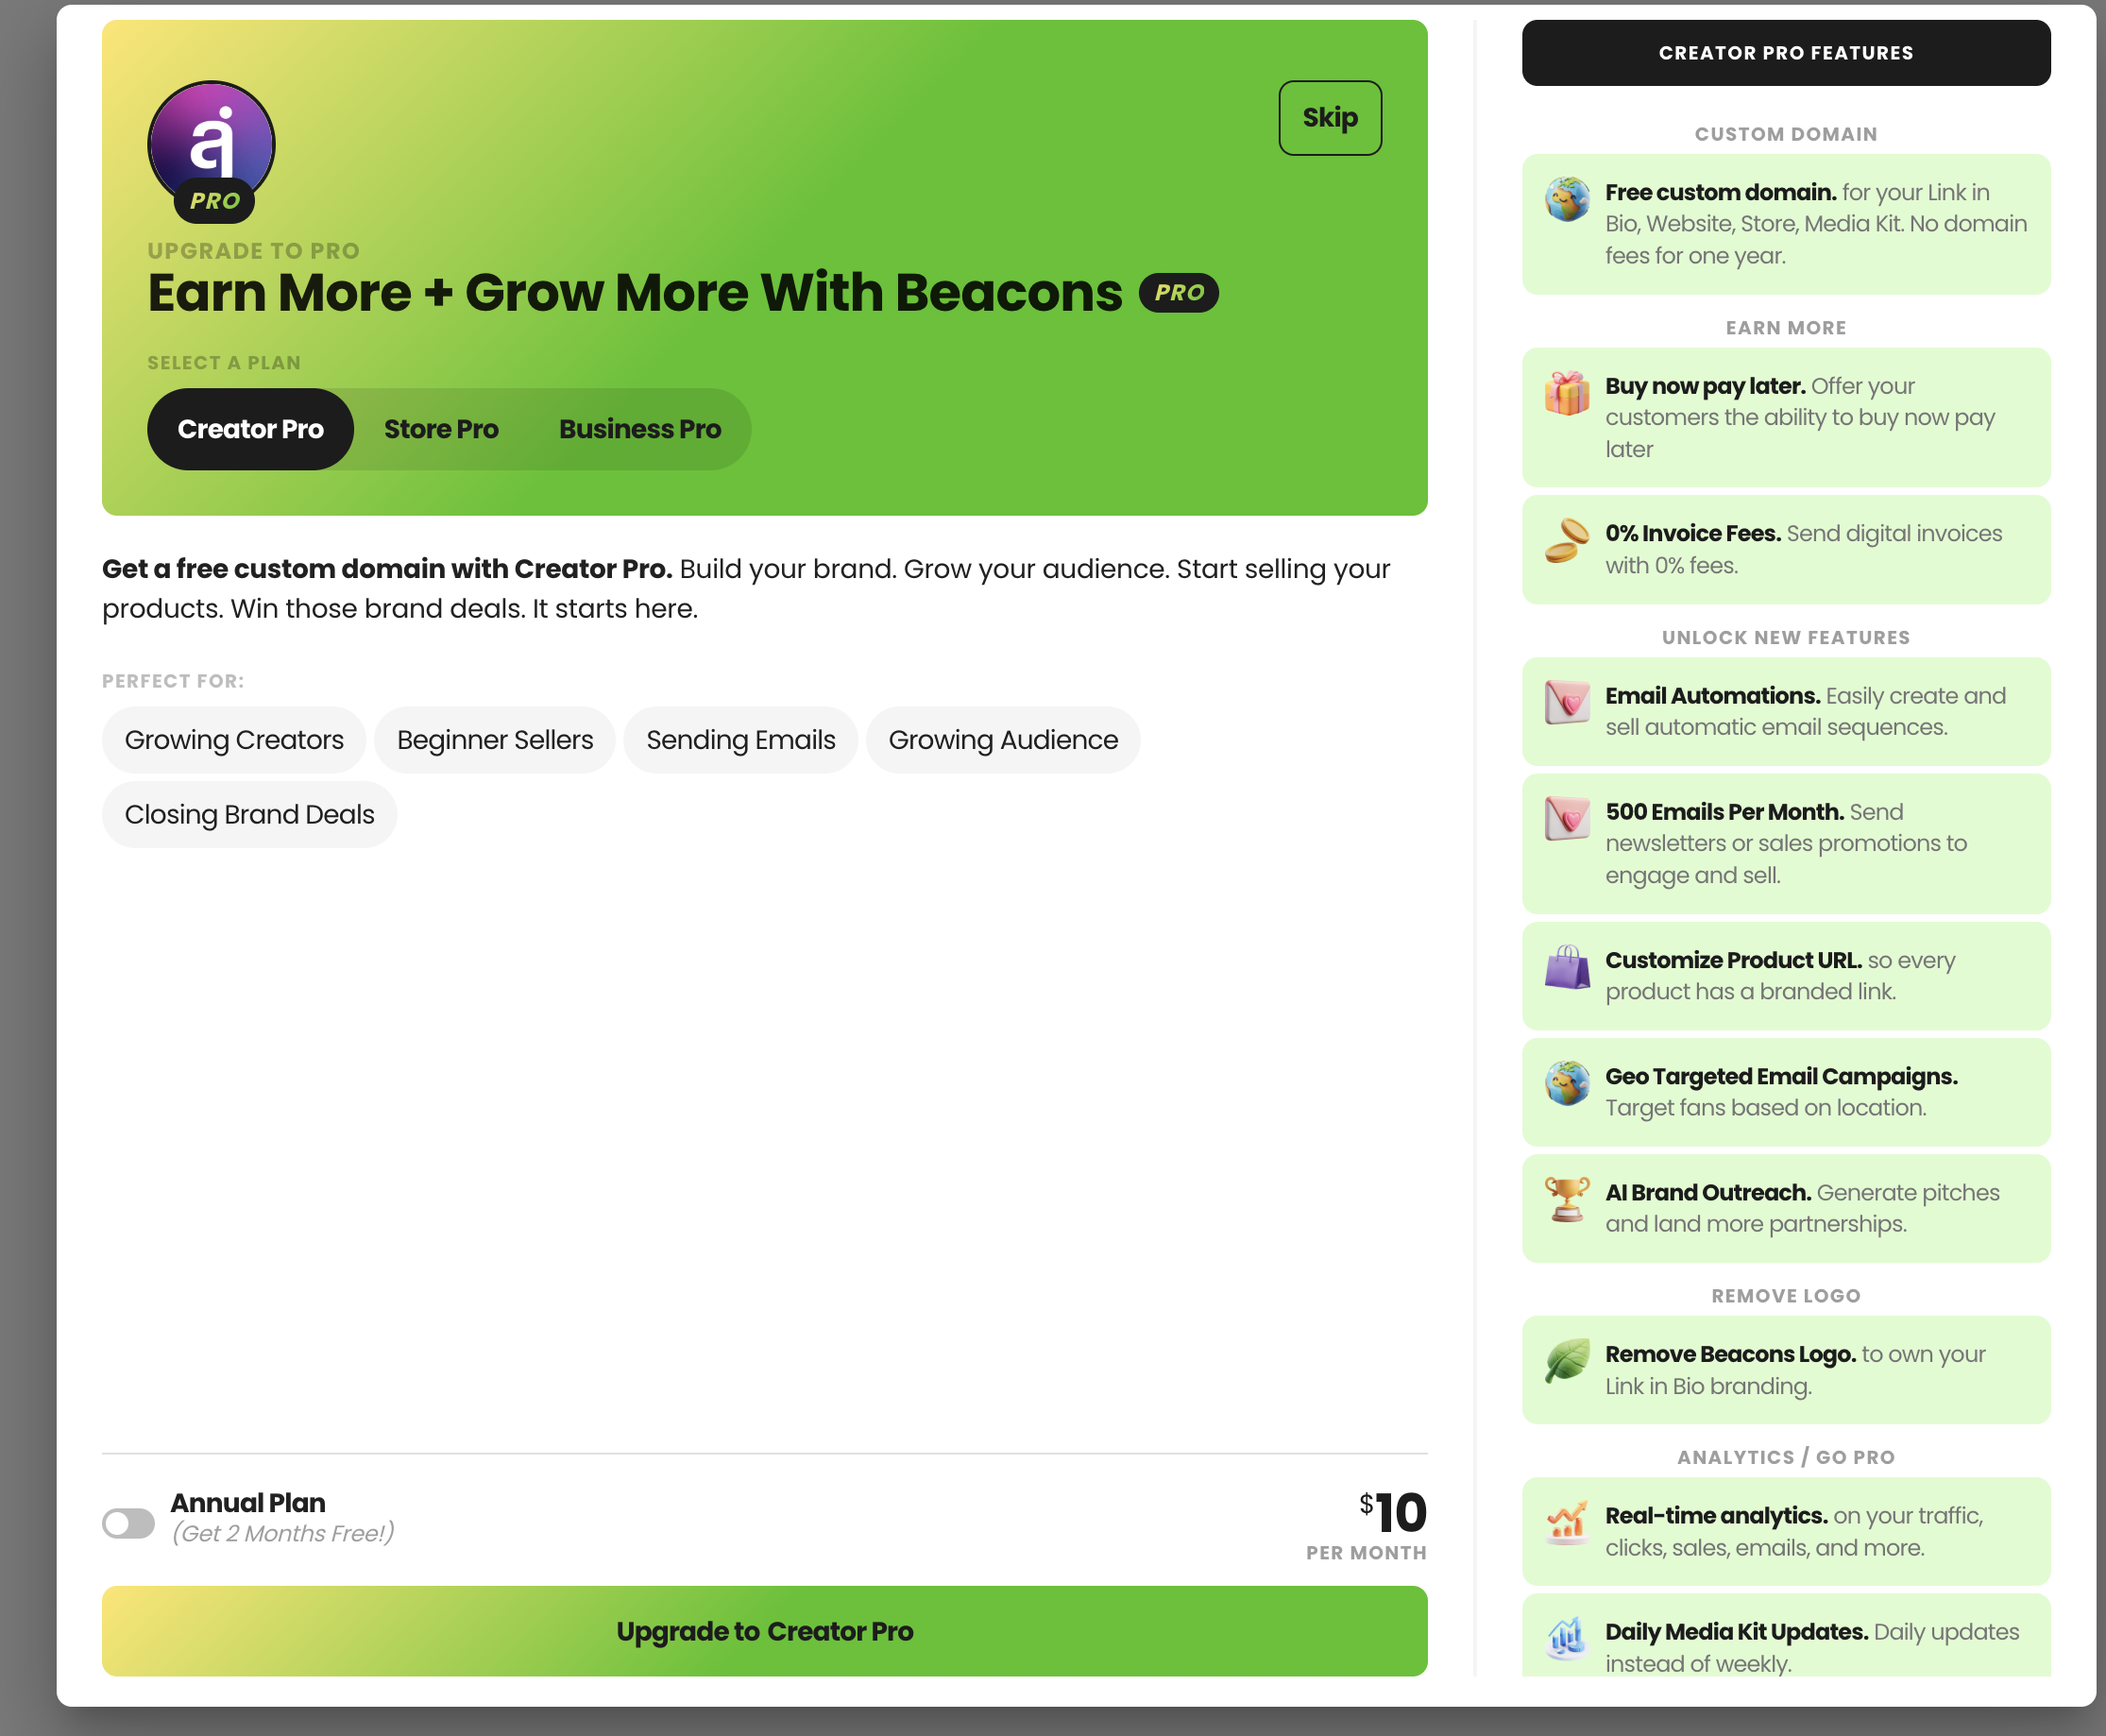2106x1736 pixels.
Task: Click the leaf icon beside Remove Beacons Logo
Action: 1567,1361
